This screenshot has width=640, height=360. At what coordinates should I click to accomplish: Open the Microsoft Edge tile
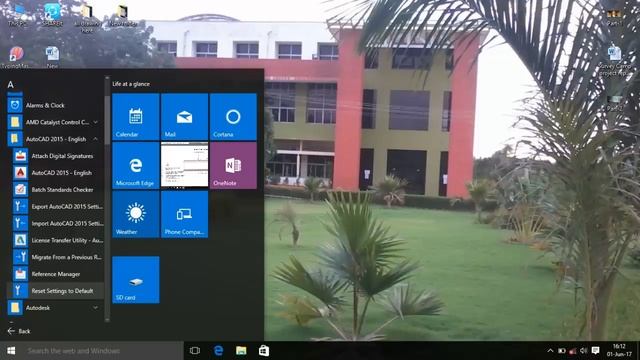[136, 165]
